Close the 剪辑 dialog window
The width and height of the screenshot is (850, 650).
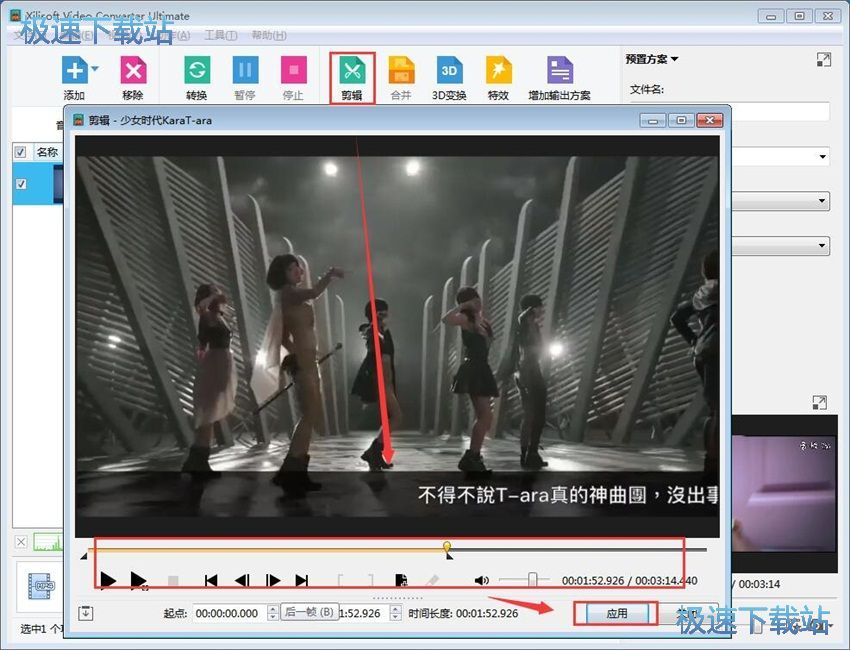point(710,120)
